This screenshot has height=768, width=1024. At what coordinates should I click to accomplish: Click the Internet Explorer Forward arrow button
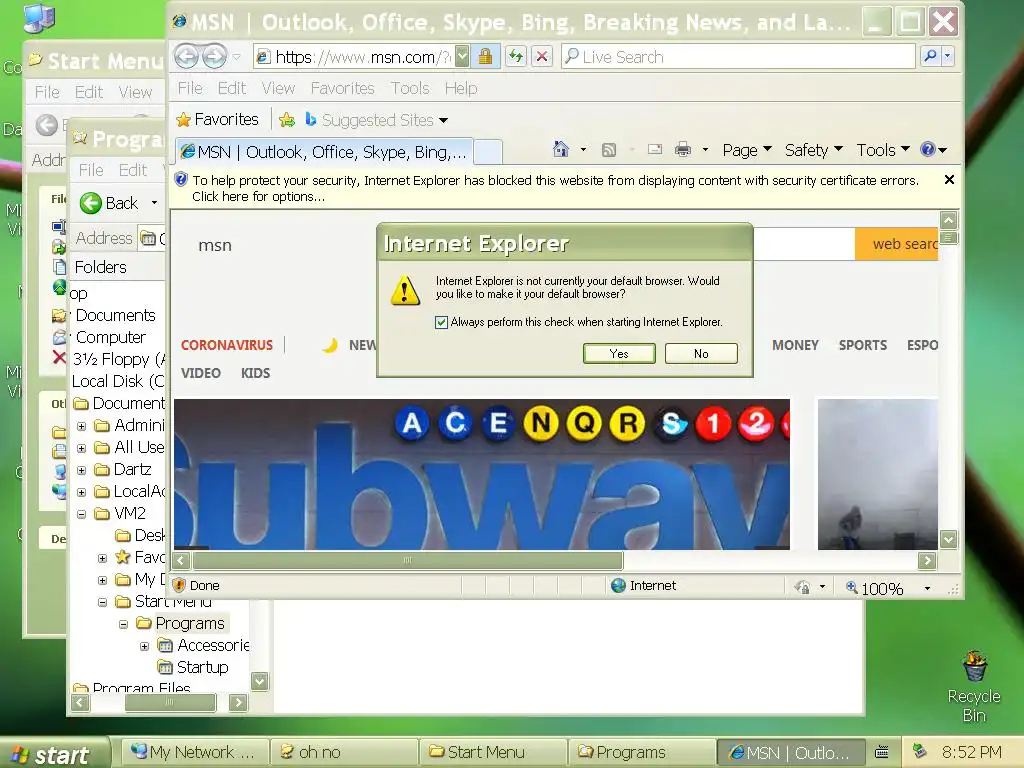(x=214, y=57)
